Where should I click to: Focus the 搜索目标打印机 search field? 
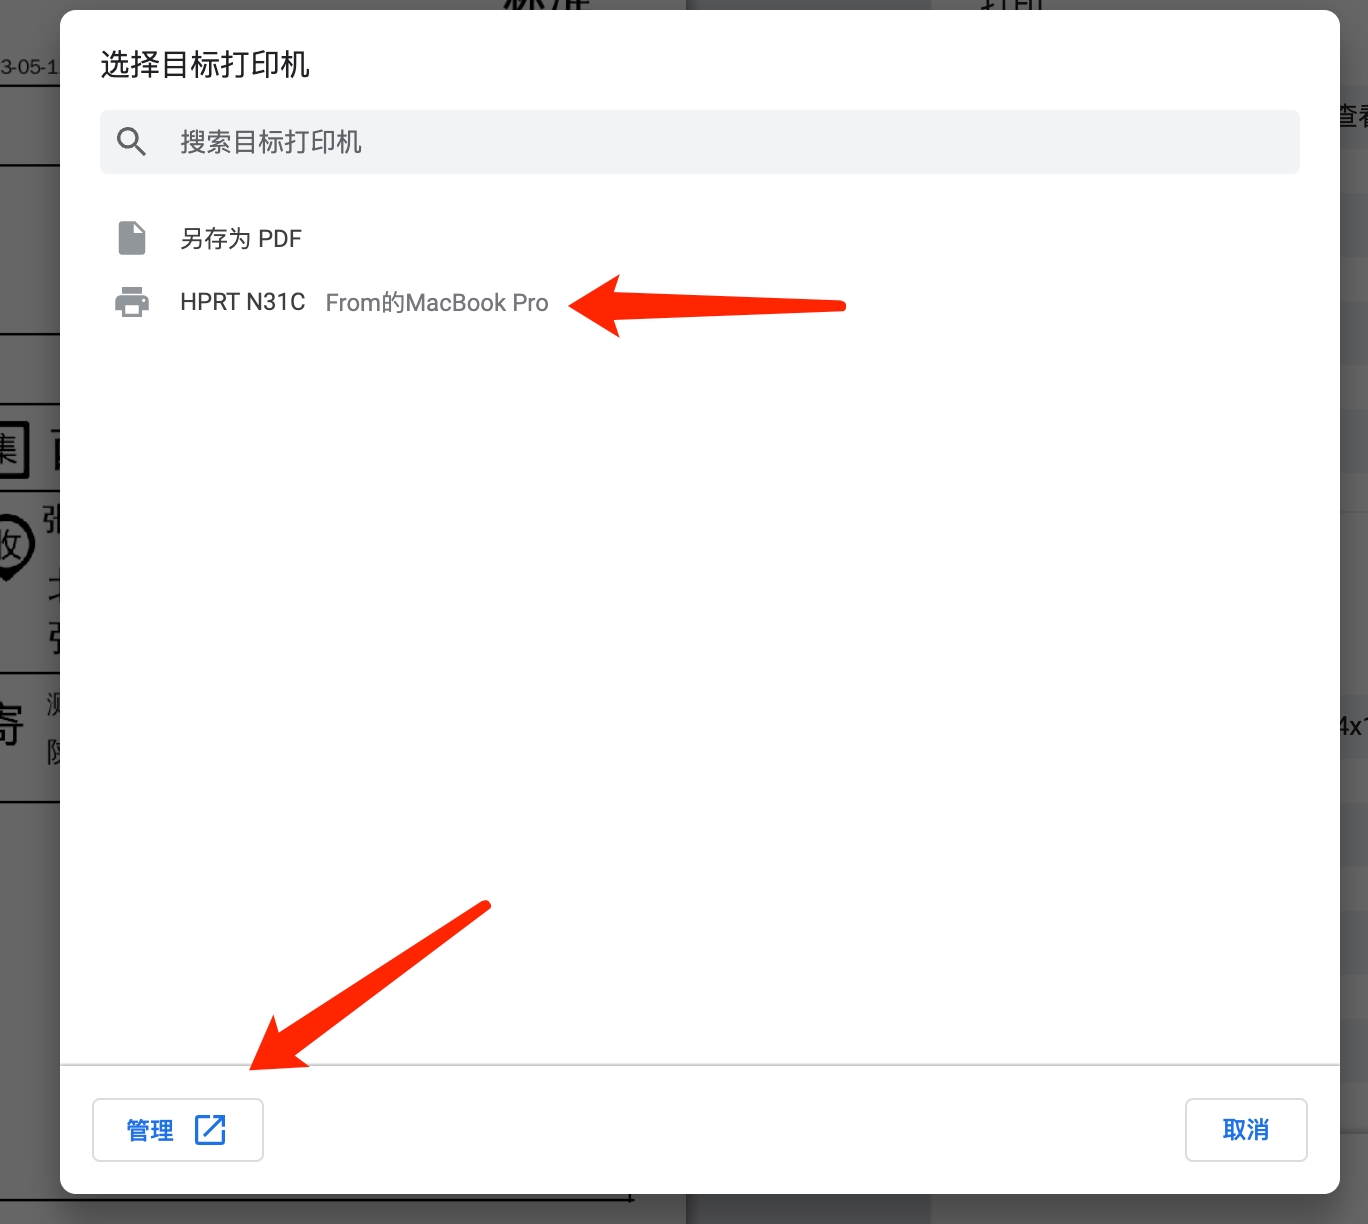[700, 142]
